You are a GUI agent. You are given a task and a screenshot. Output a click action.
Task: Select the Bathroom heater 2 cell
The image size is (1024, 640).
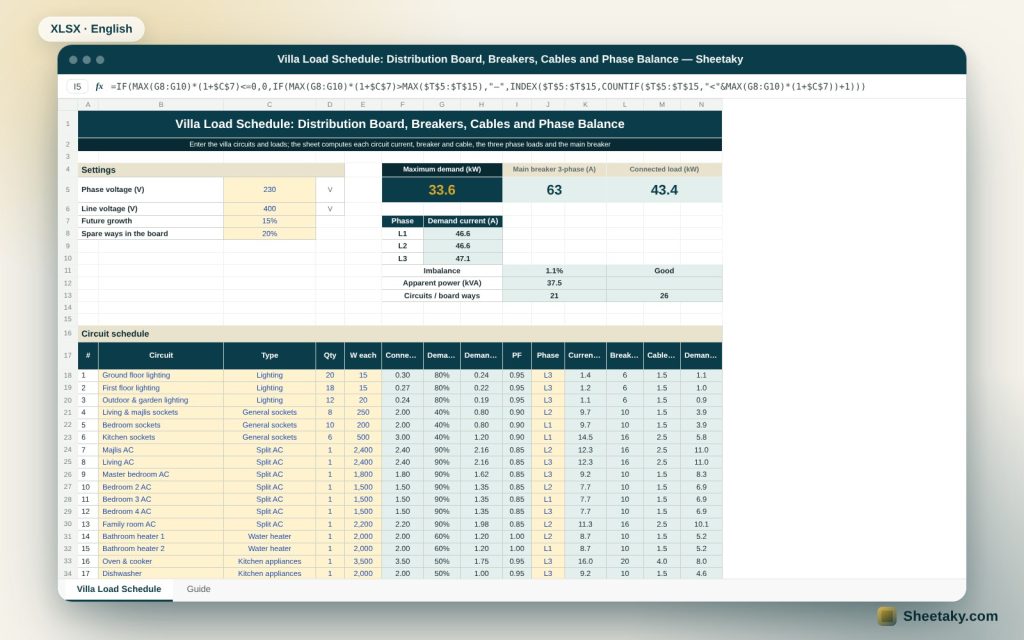point(161,549)
